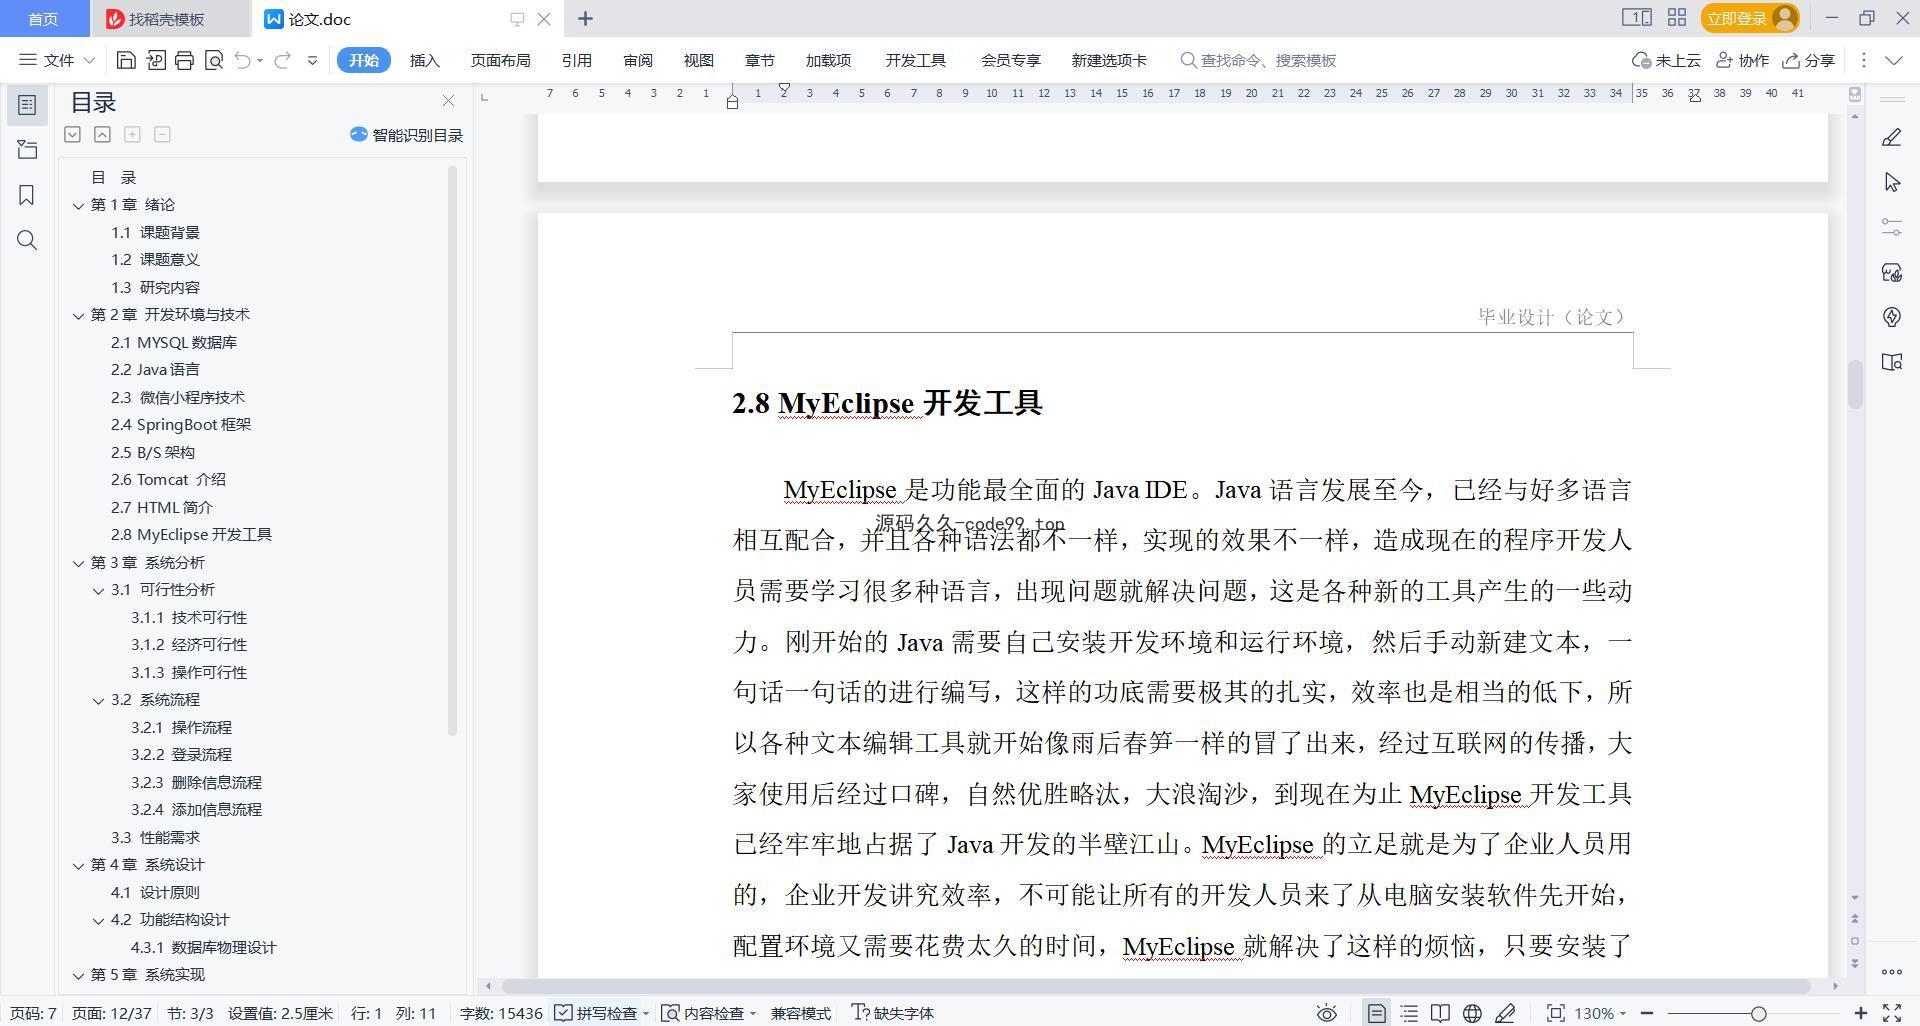Select the 插入 ribbon tab
This screenshot has height=1026, width=1920.
point(425,60)
